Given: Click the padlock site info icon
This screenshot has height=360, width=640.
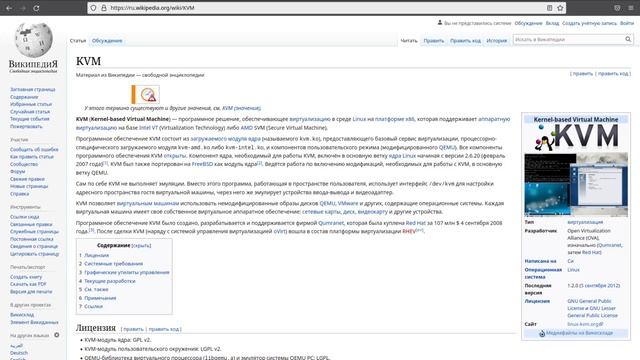Looking at the screenshot, I should point(104,8).
